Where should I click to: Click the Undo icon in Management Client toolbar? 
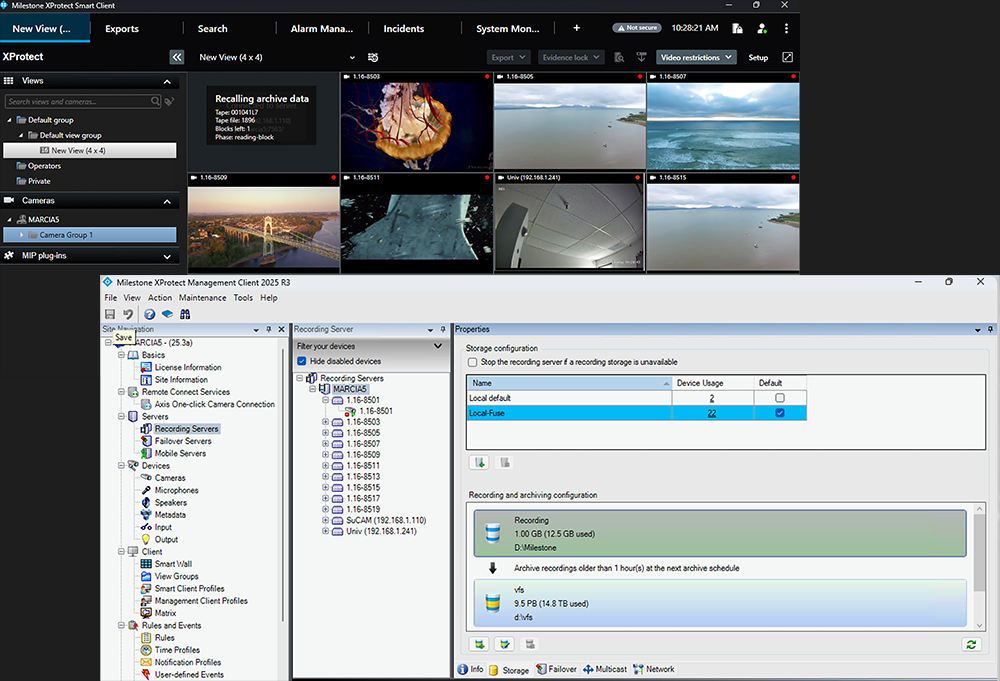pos(128,314)
